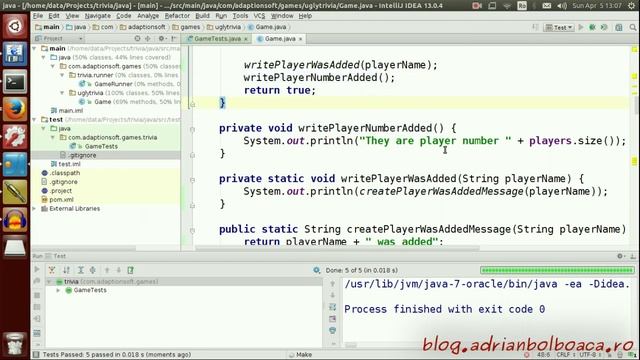Collapse the test module in project tree
Screen dimensions: 640x360
click(x=35, y=120)
